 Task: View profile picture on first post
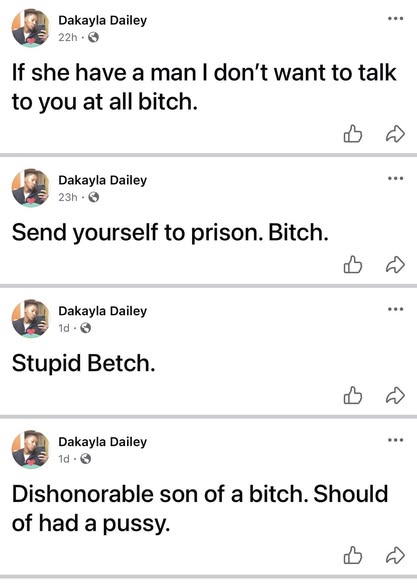pos(31,28)
